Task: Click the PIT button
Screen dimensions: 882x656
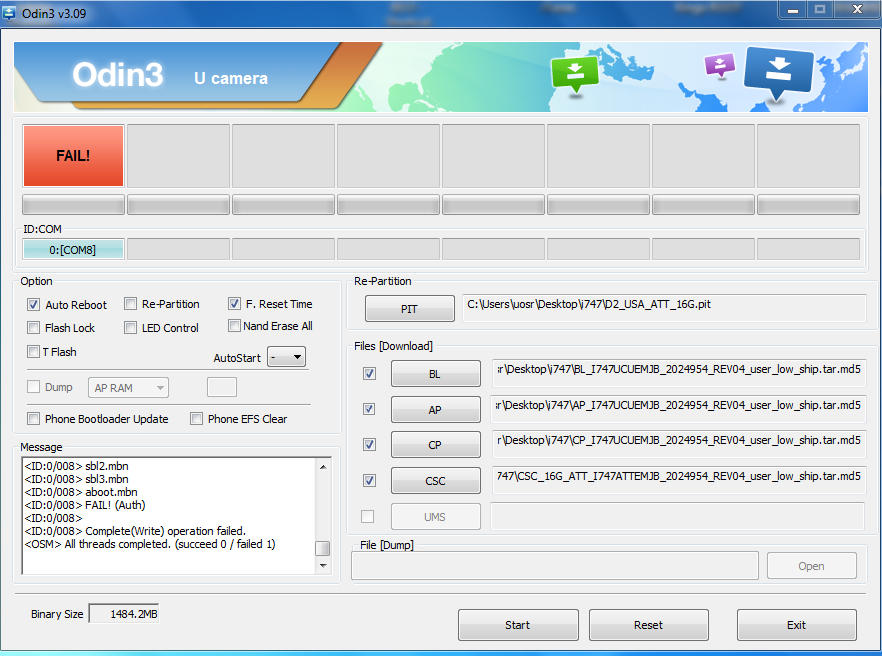Action: click(x=410, y=309)
